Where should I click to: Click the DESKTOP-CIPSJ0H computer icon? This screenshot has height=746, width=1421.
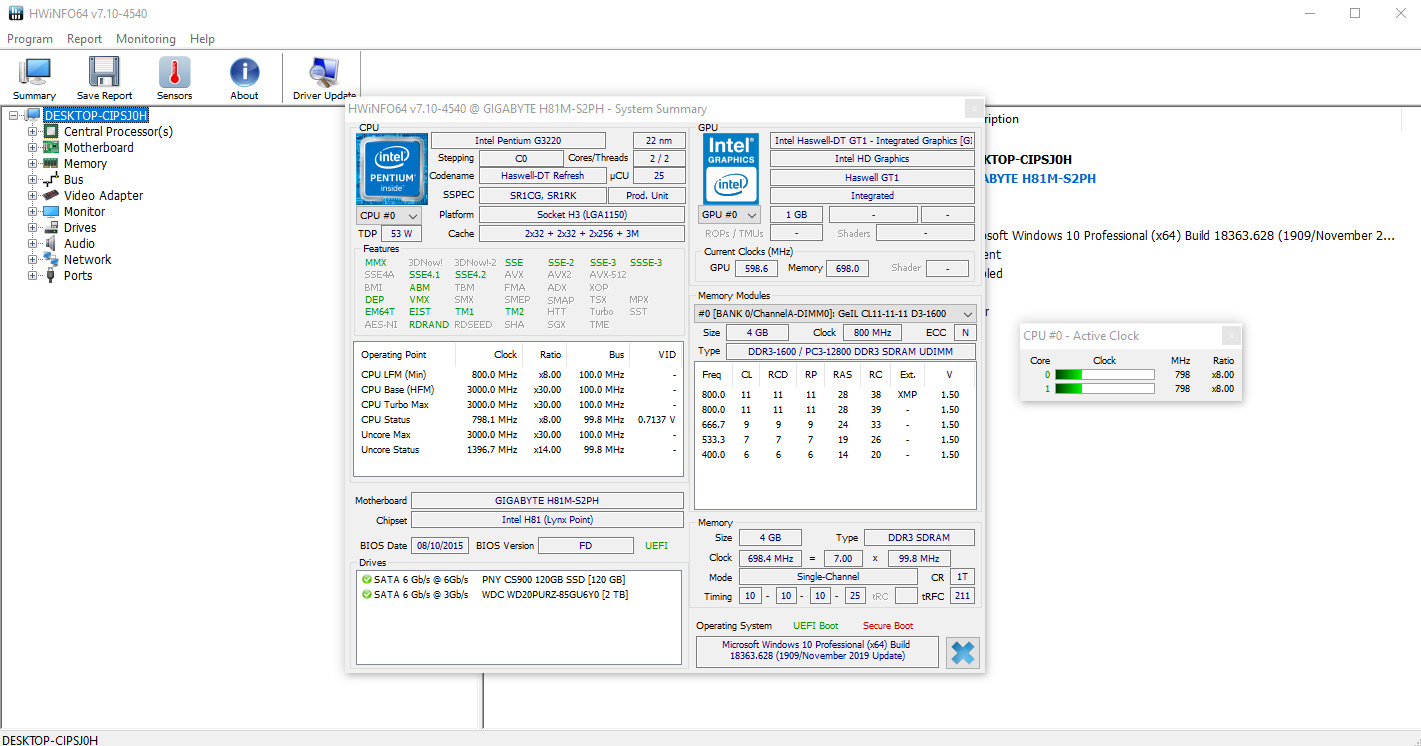tap(33, 115)
